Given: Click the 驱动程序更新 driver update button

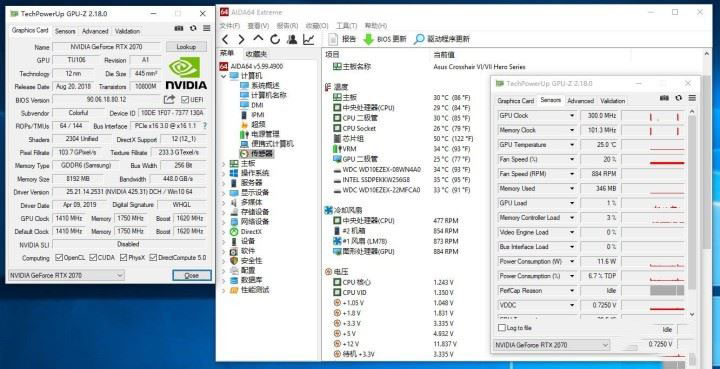Looking at the screenshot, I should (442, 39).
